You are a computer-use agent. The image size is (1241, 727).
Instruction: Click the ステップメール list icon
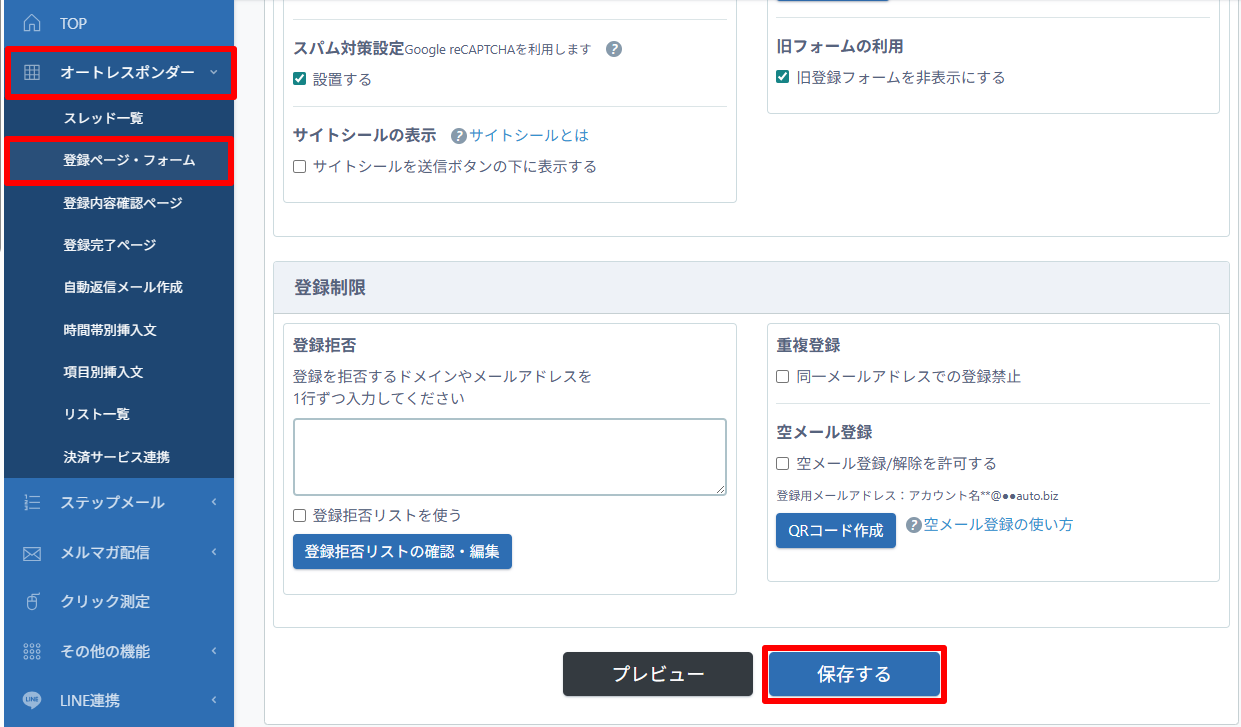pyautogui.click(x=32, y=502)
